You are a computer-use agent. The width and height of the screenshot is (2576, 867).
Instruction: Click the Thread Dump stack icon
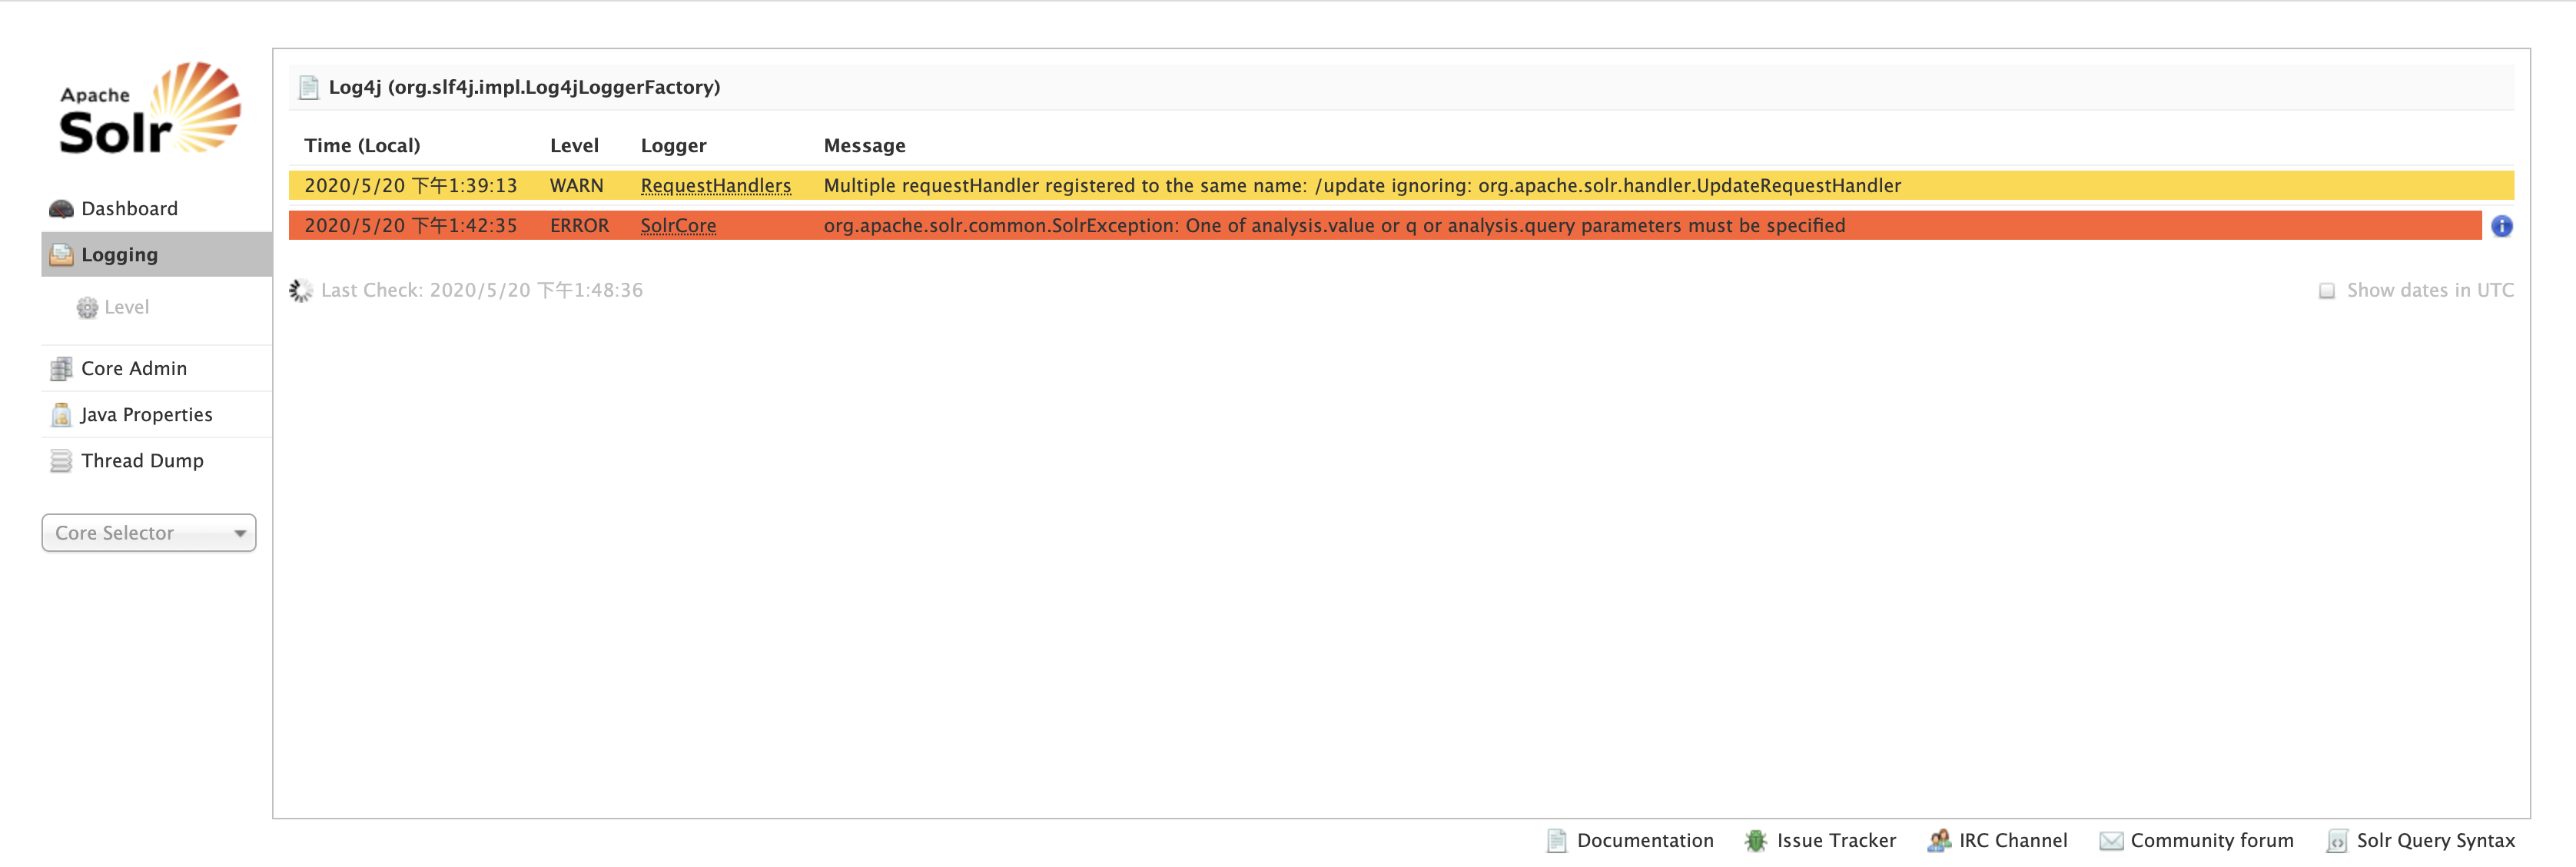tap(61, 461)
